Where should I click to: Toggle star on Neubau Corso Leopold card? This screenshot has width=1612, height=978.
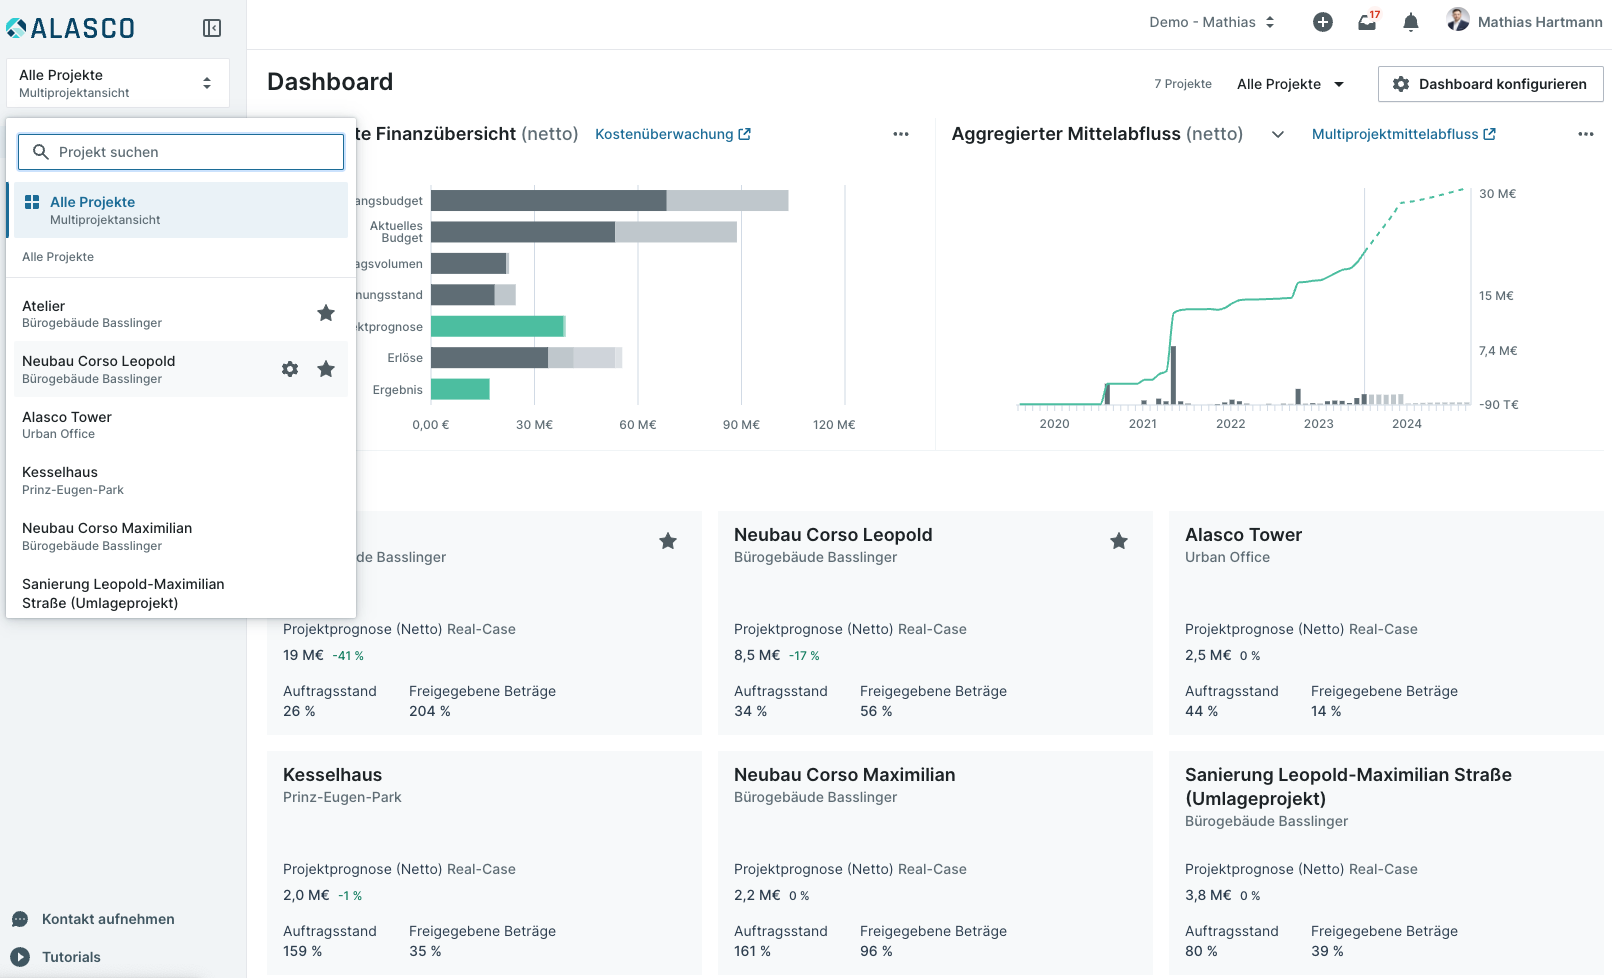[1119, 541]
